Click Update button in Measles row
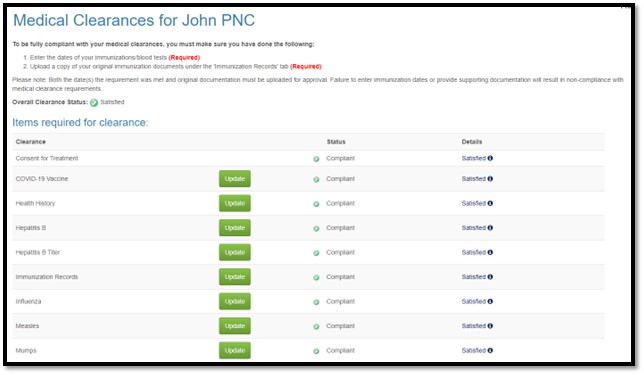644x375 pixels. point(235,326)
